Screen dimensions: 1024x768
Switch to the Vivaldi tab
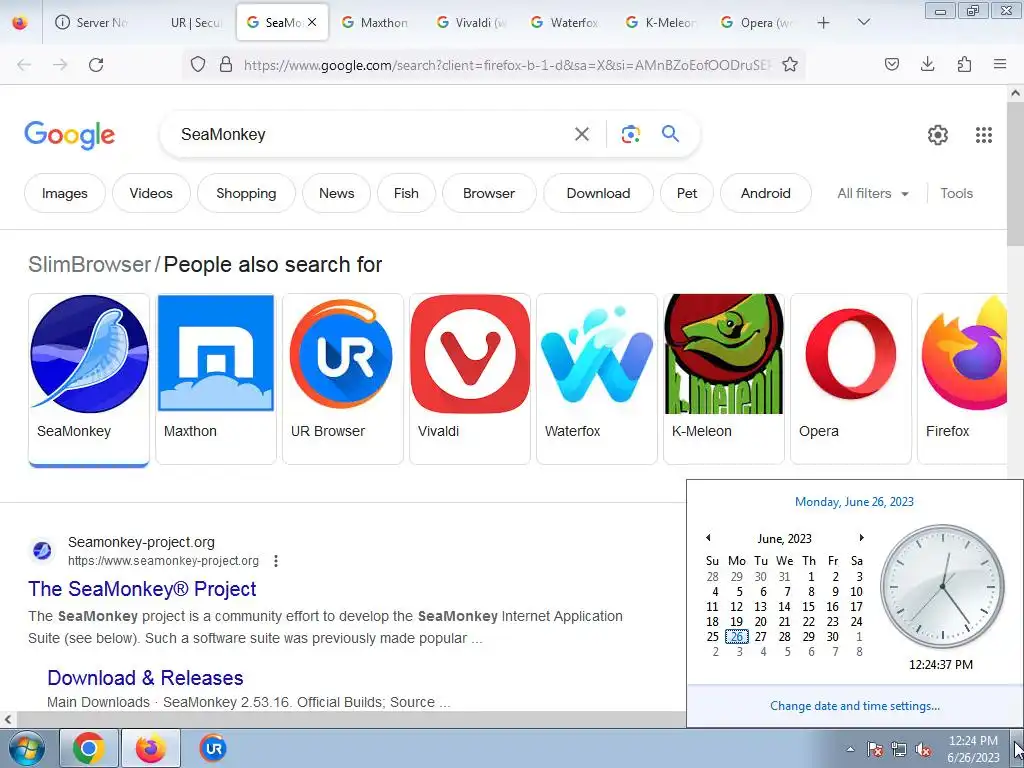point(472,22)
